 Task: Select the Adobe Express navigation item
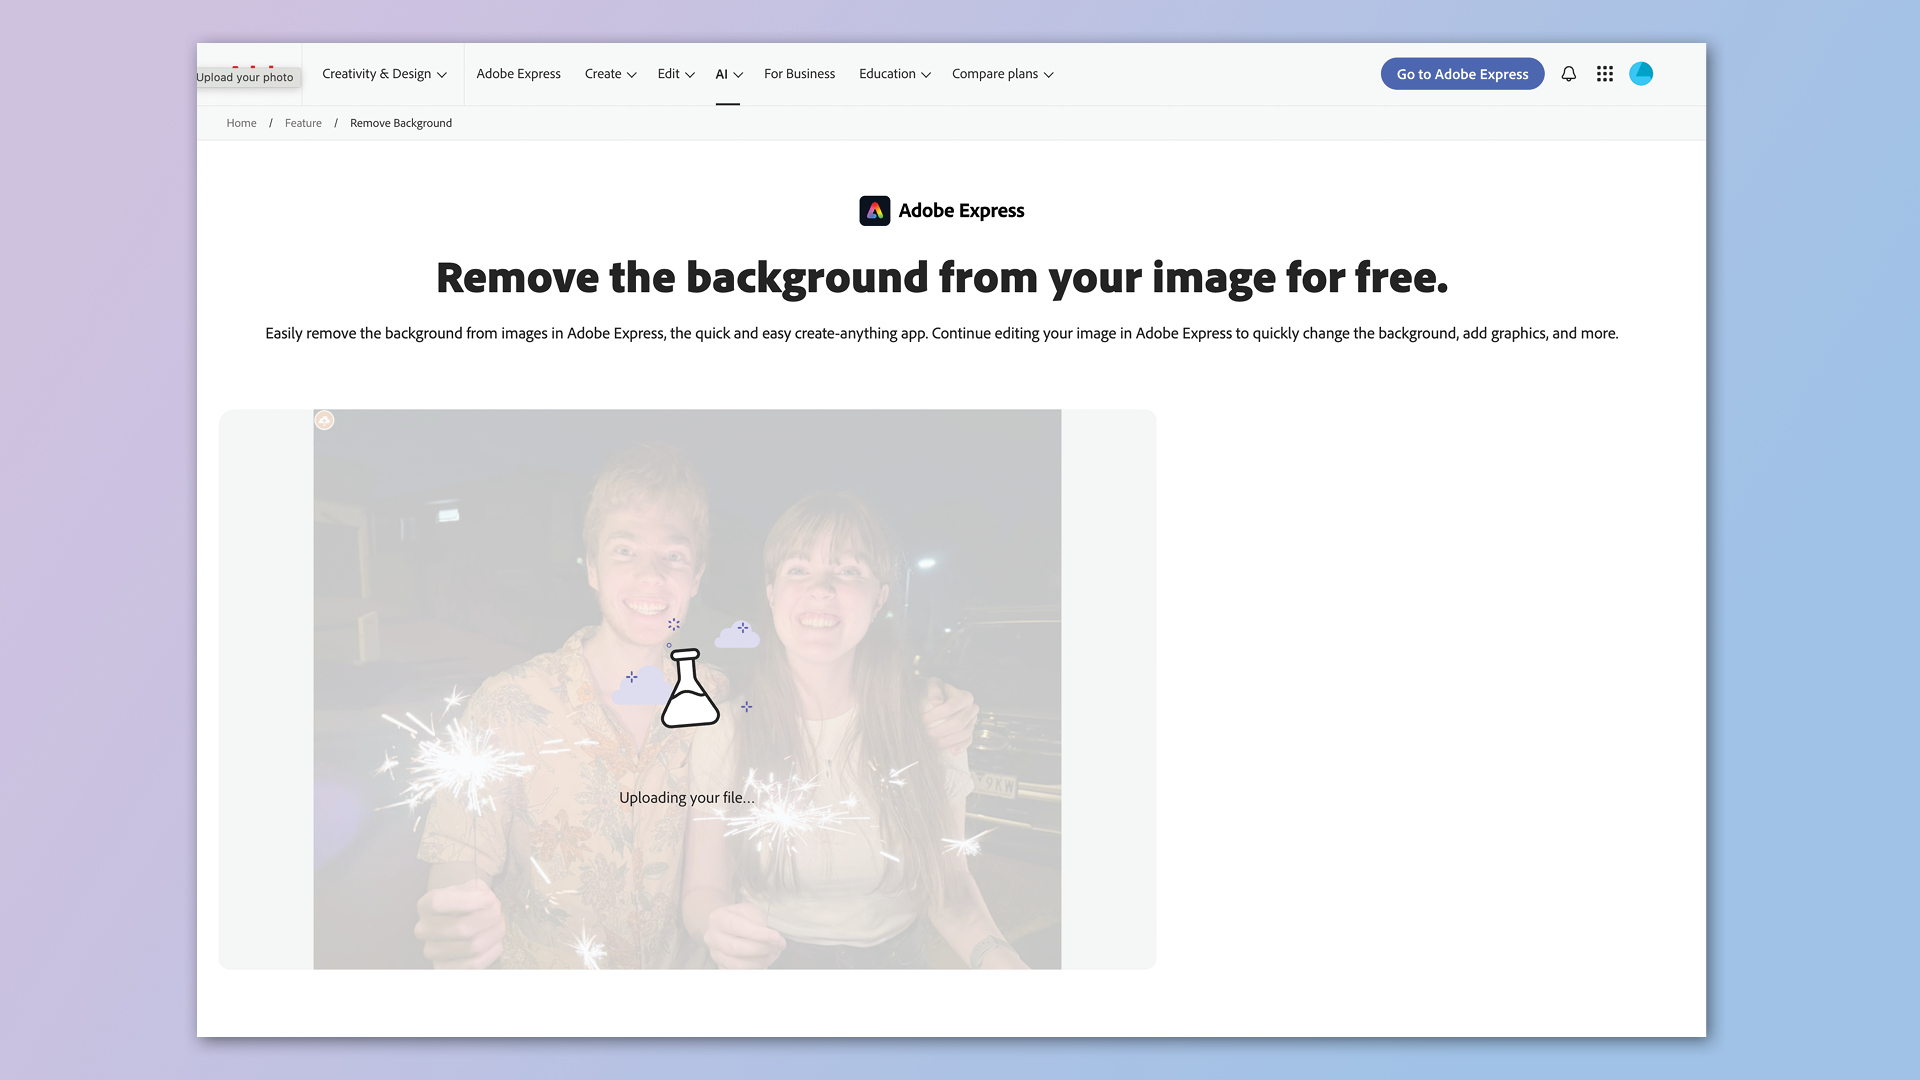tap(518, 73)
